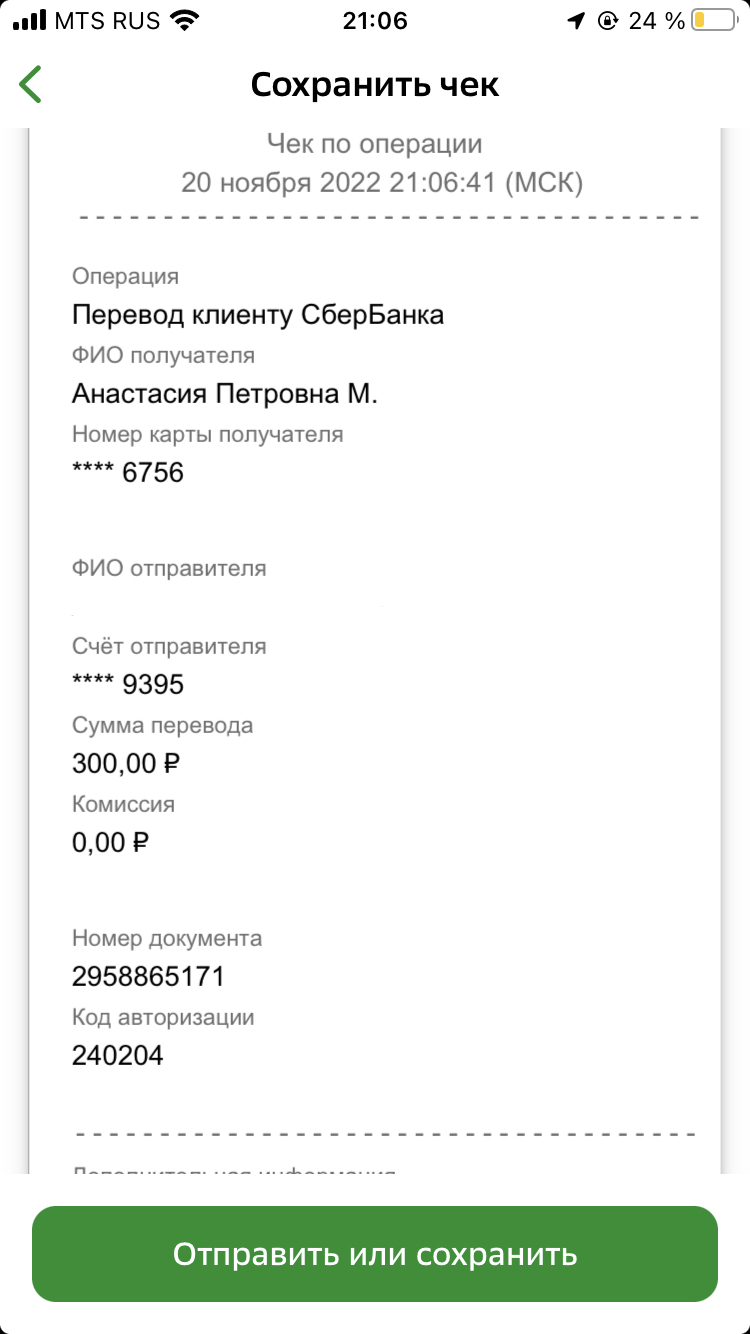
Task: Tap the MTS RUS carrier label
Action: (x=107, y=20)
